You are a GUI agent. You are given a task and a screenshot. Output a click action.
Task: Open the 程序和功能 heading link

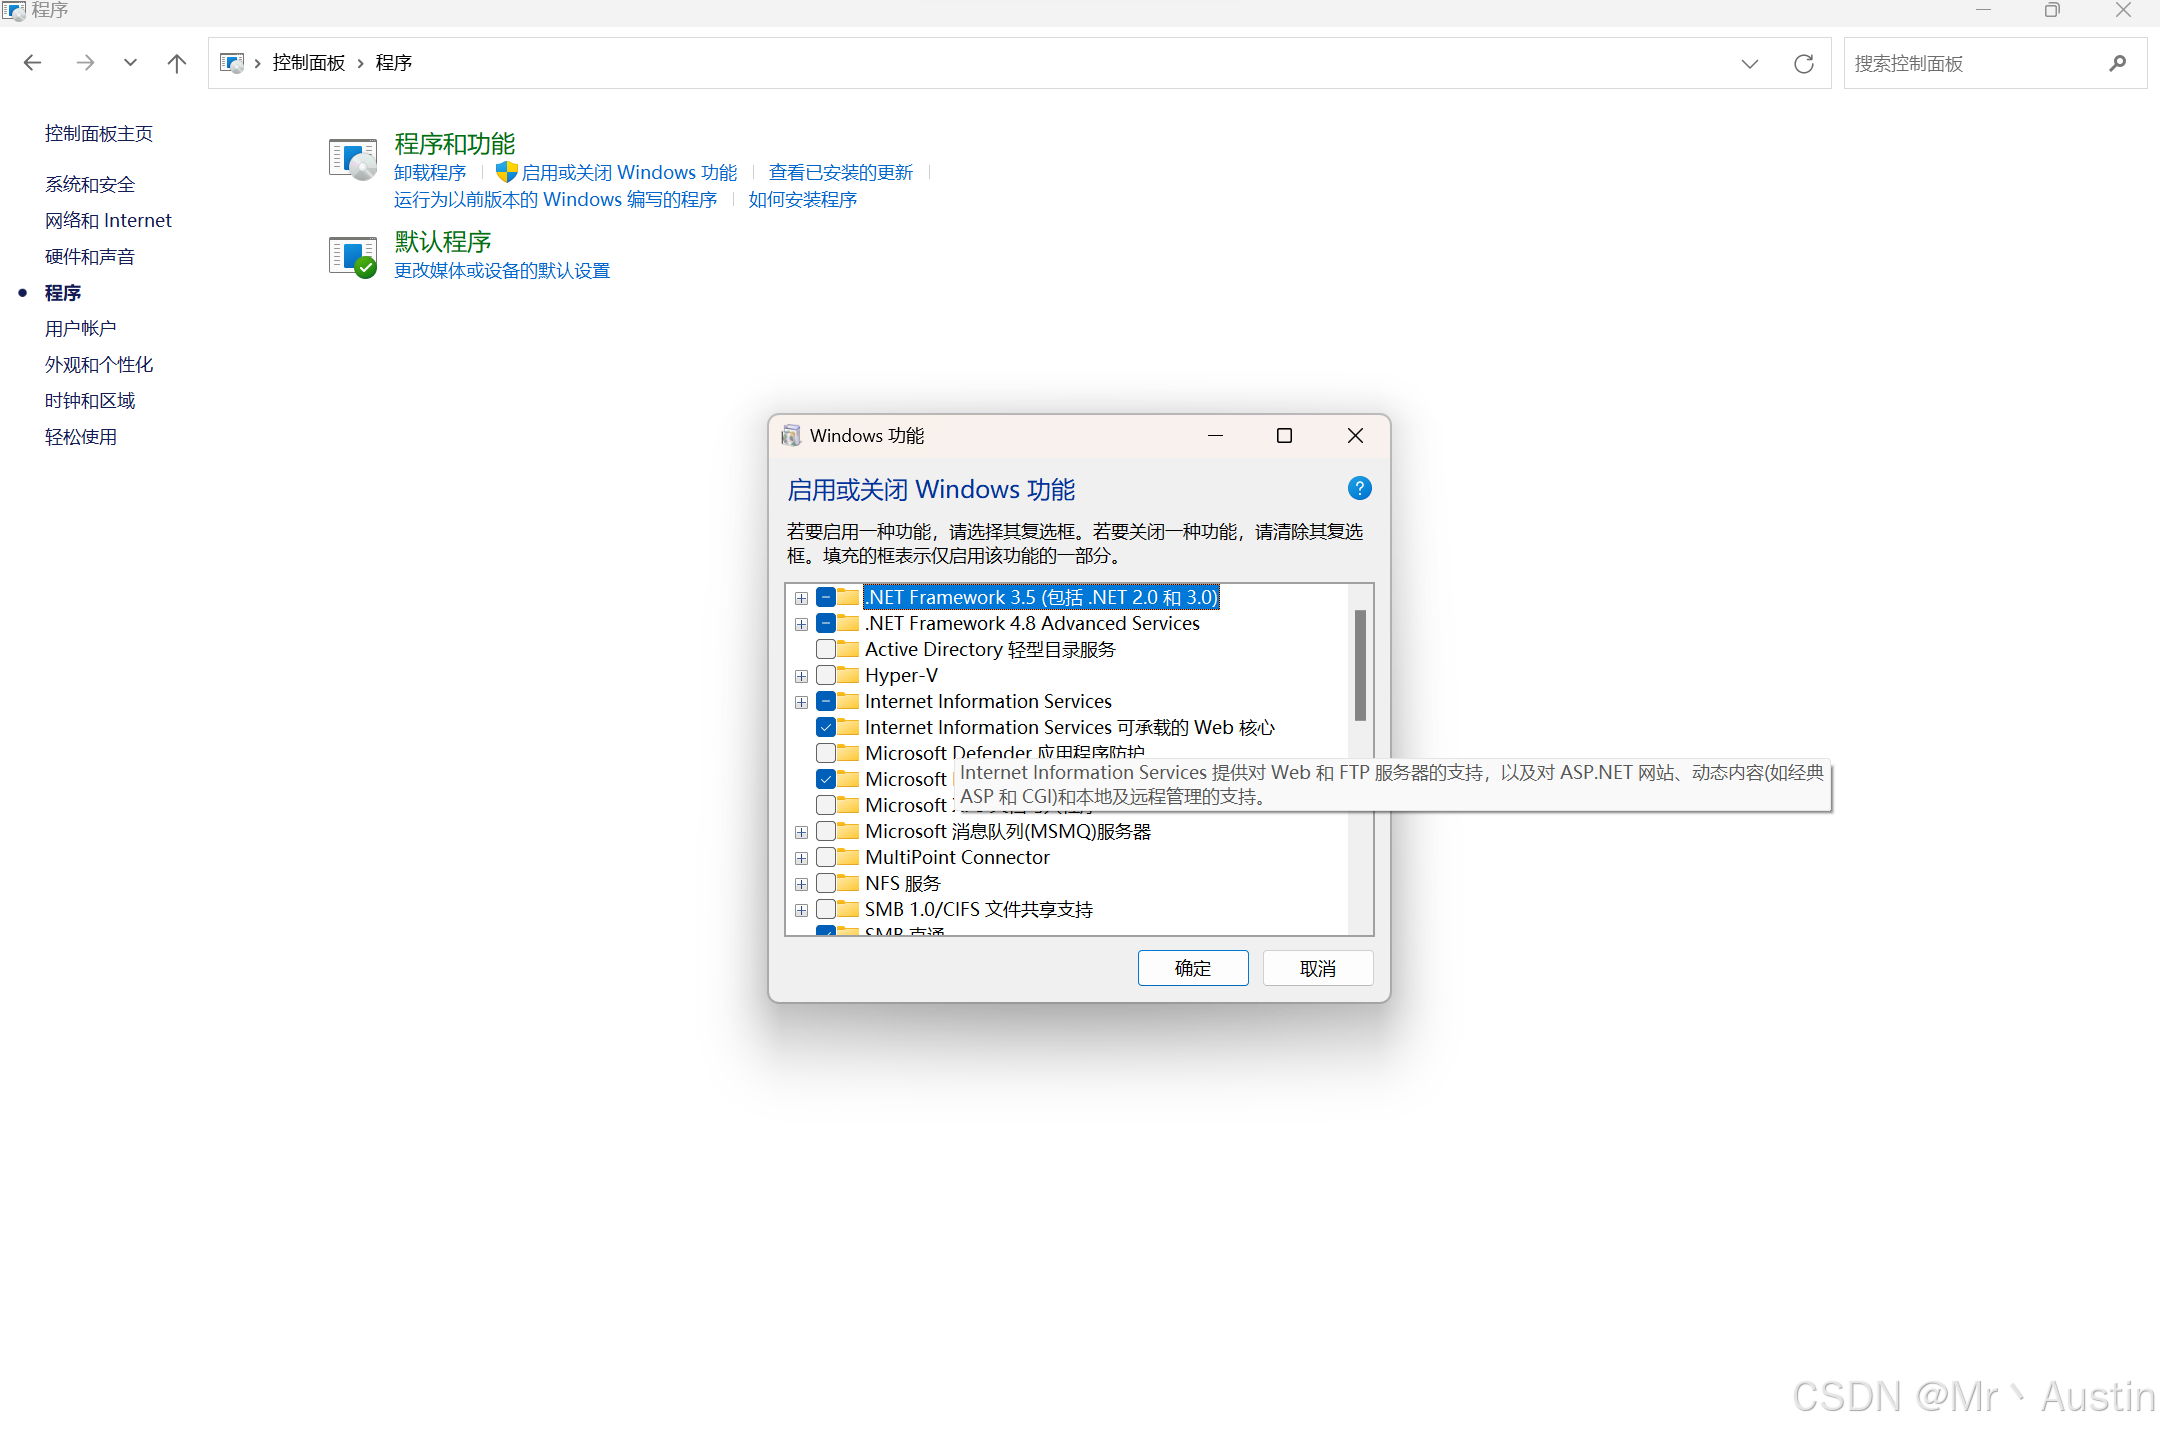(455, 144)
